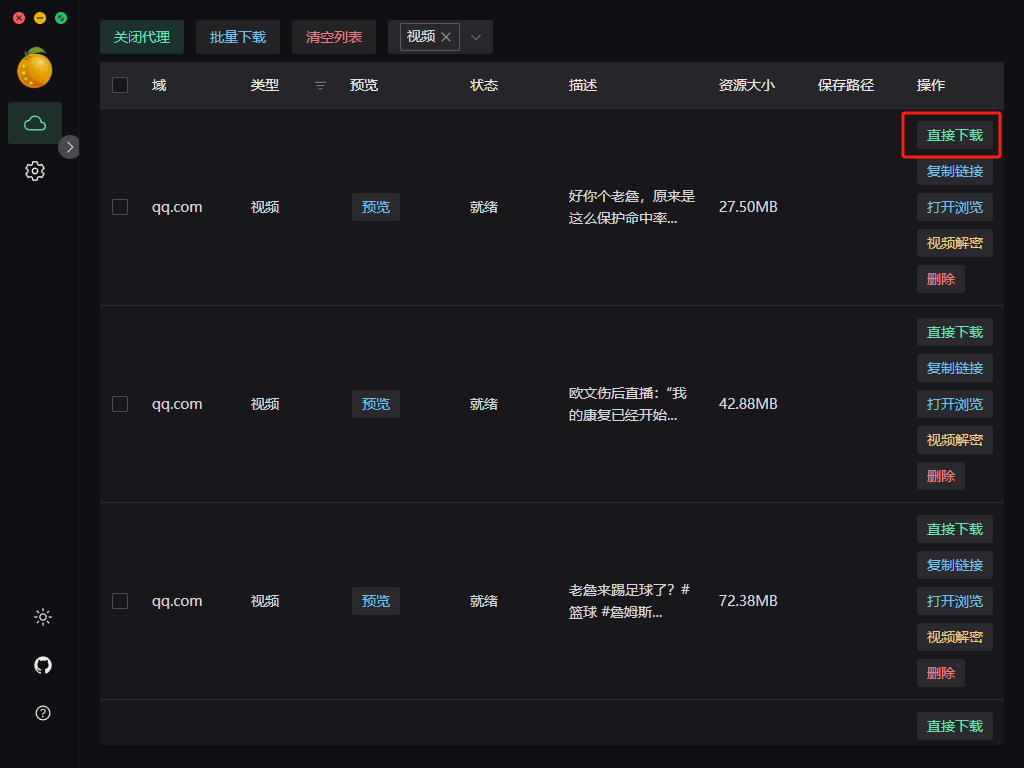Click 直接下载 for first video row

pos(954,135)
